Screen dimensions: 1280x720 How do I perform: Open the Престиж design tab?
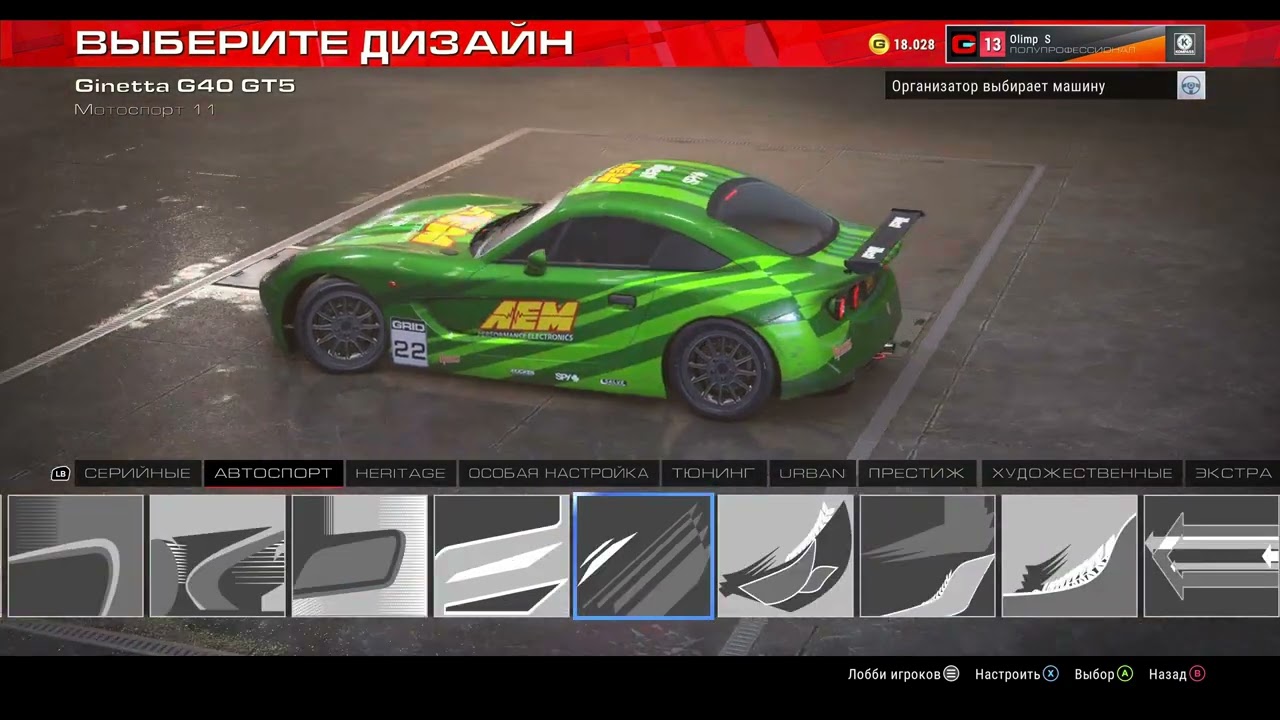point(916,473)
